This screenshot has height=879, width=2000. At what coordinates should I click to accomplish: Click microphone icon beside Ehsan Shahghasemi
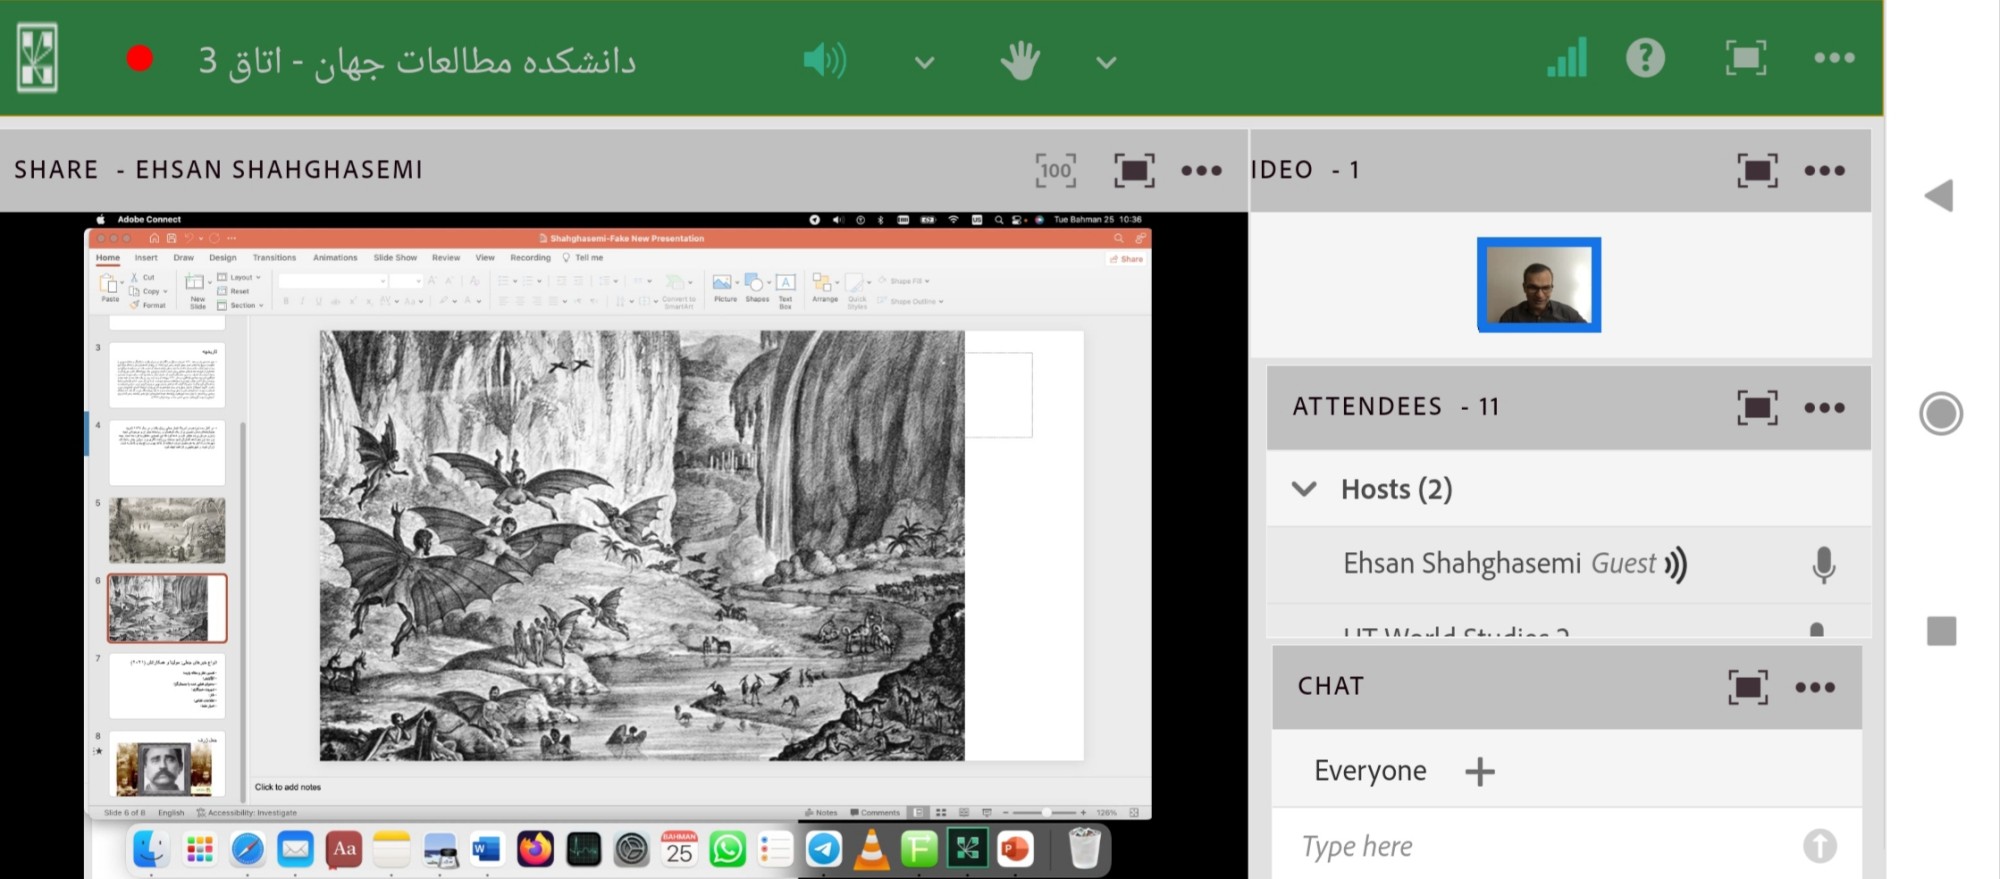click(x=1823, y=565)
